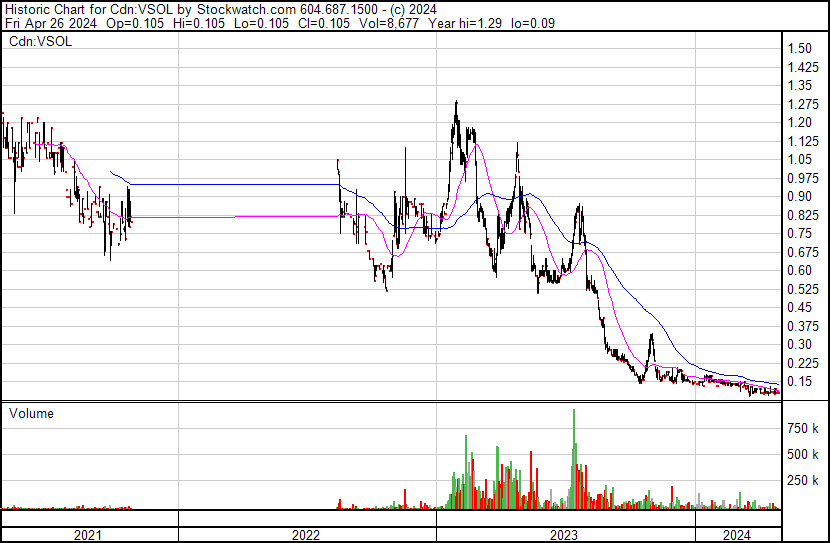Click the 2021 year label on time axis

(x=89, y=535)
